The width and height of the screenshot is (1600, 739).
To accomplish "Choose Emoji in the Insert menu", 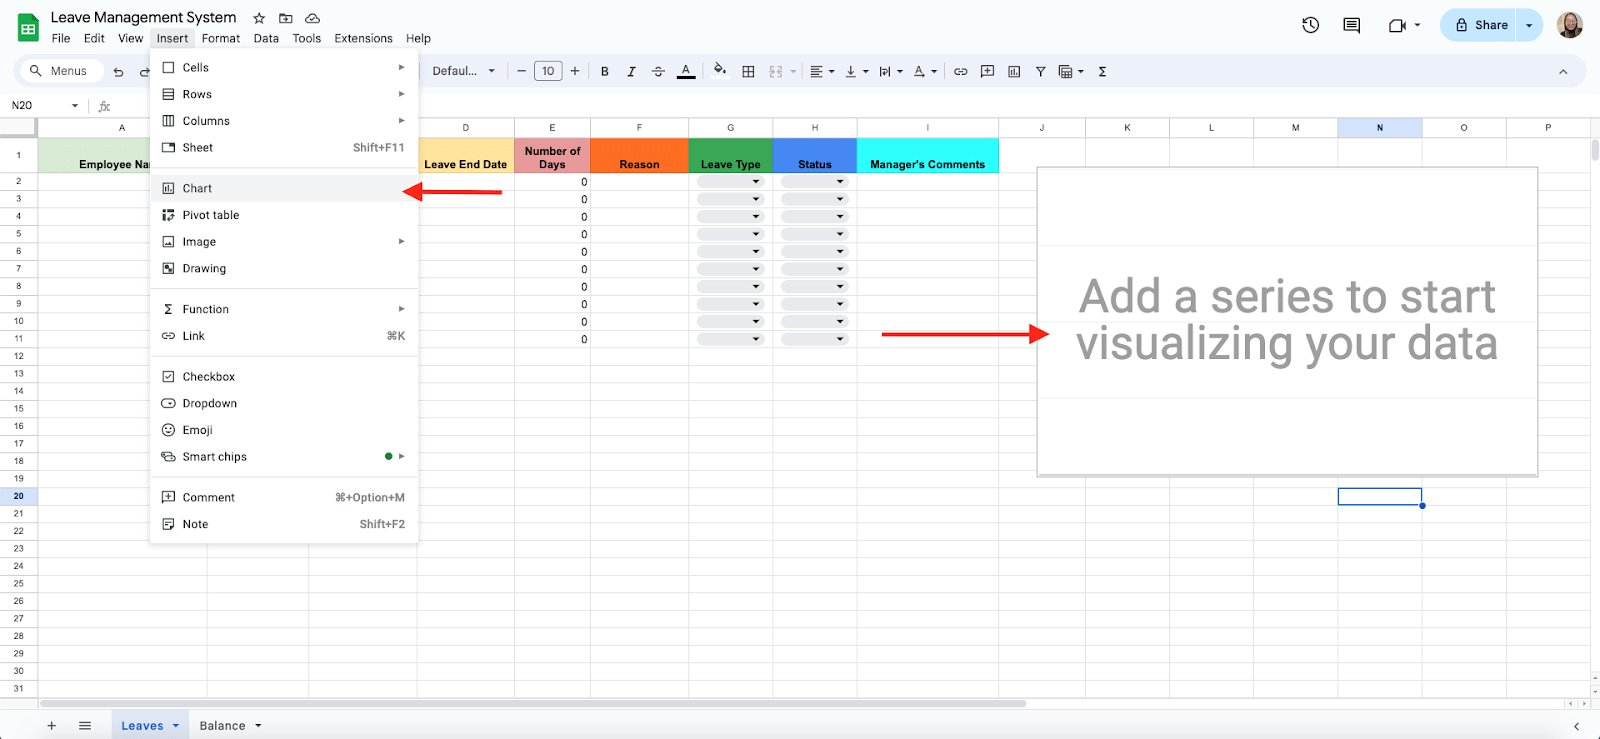I will coord(284,430).
